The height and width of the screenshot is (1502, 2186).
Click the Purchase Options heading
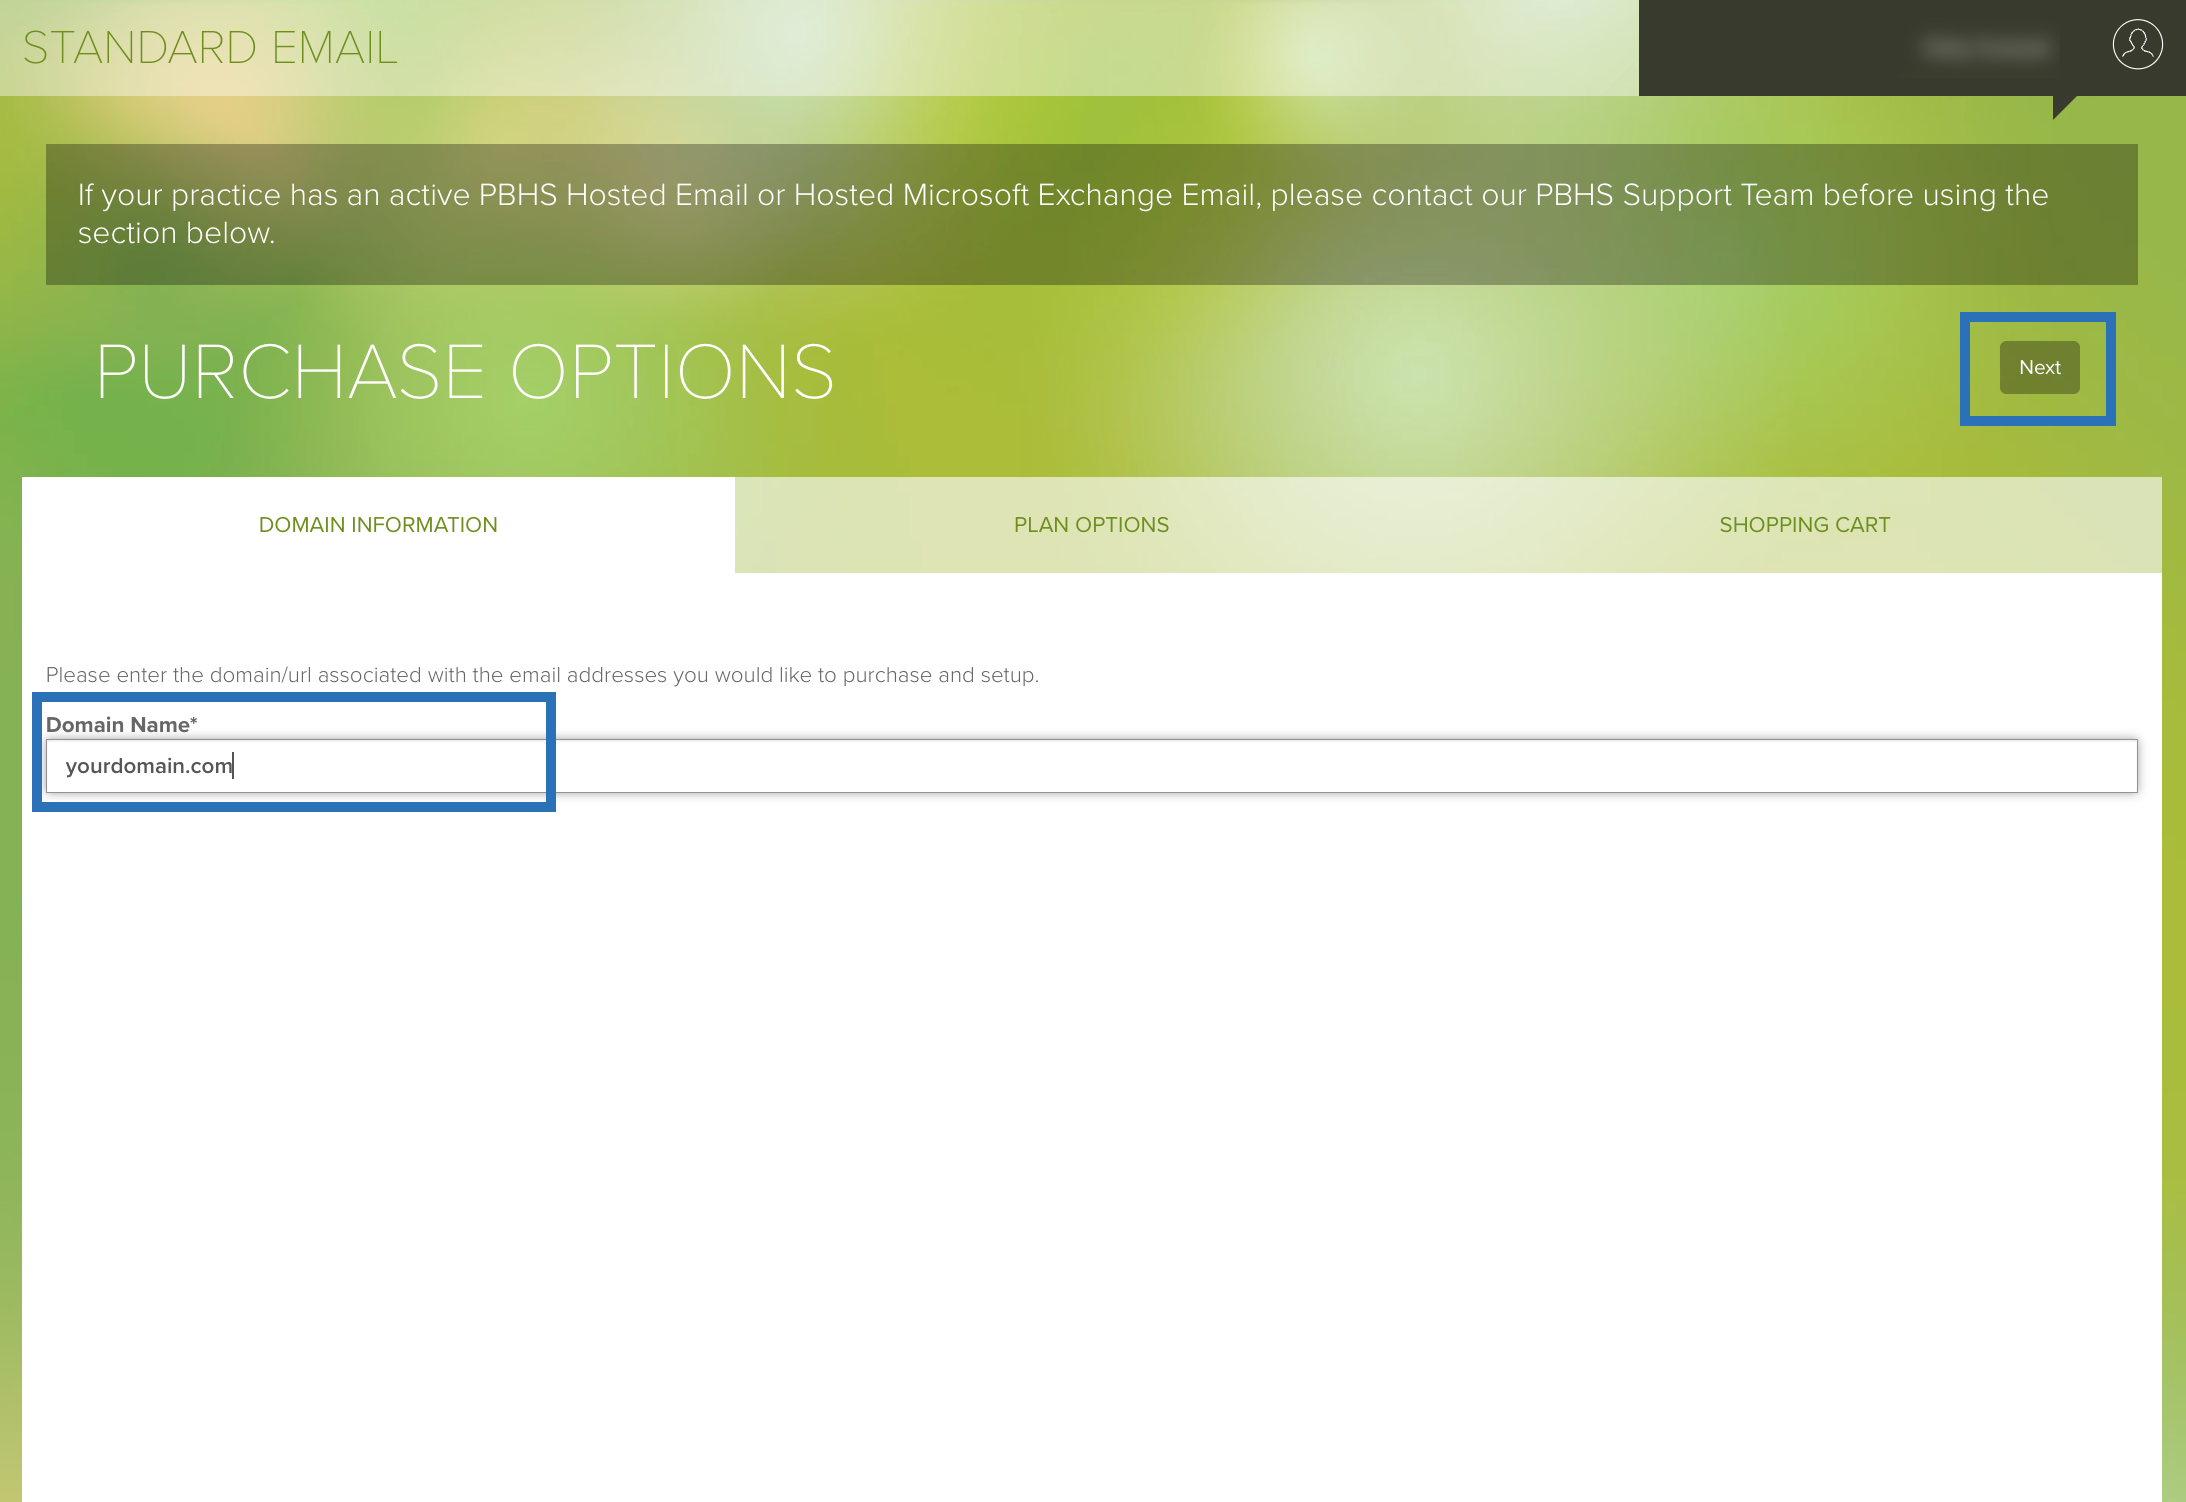[465, 372]
